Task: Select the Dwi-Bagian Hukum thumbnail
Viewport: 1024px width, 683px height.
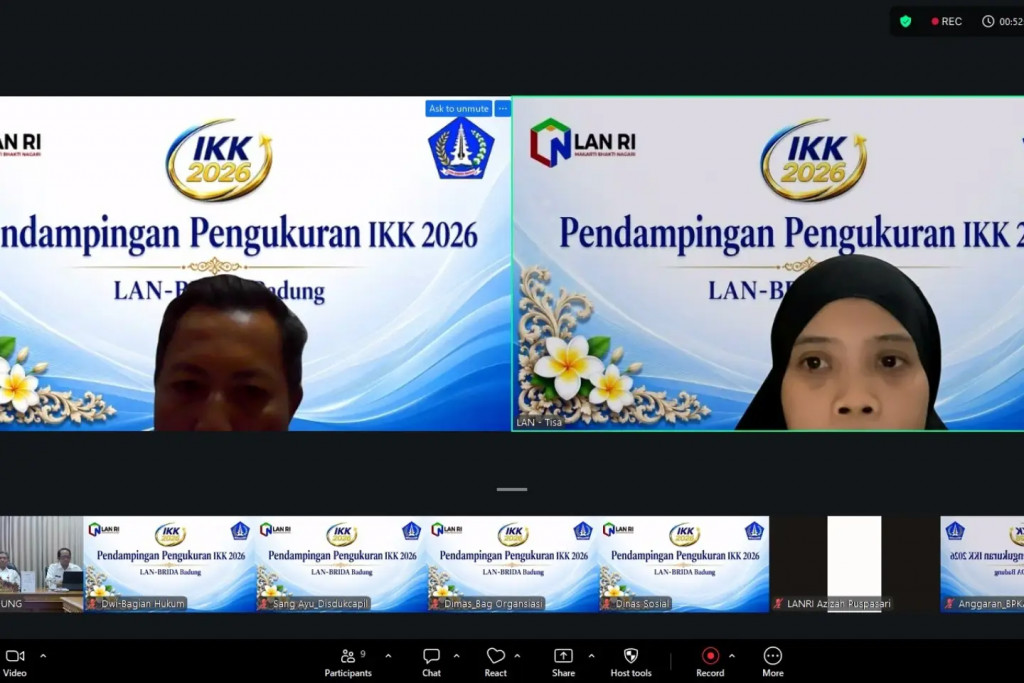Action: coord(169,564)
